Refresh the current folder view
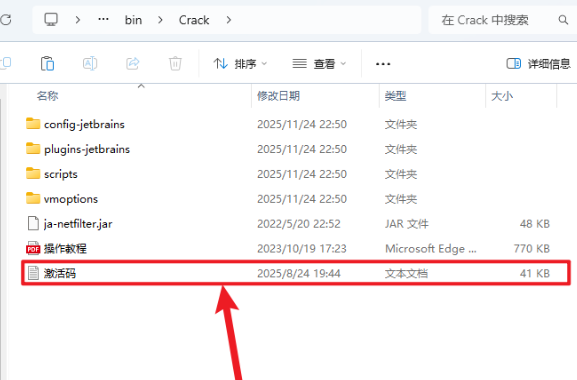Screen dimensions: 577x380 coord(6,20)
